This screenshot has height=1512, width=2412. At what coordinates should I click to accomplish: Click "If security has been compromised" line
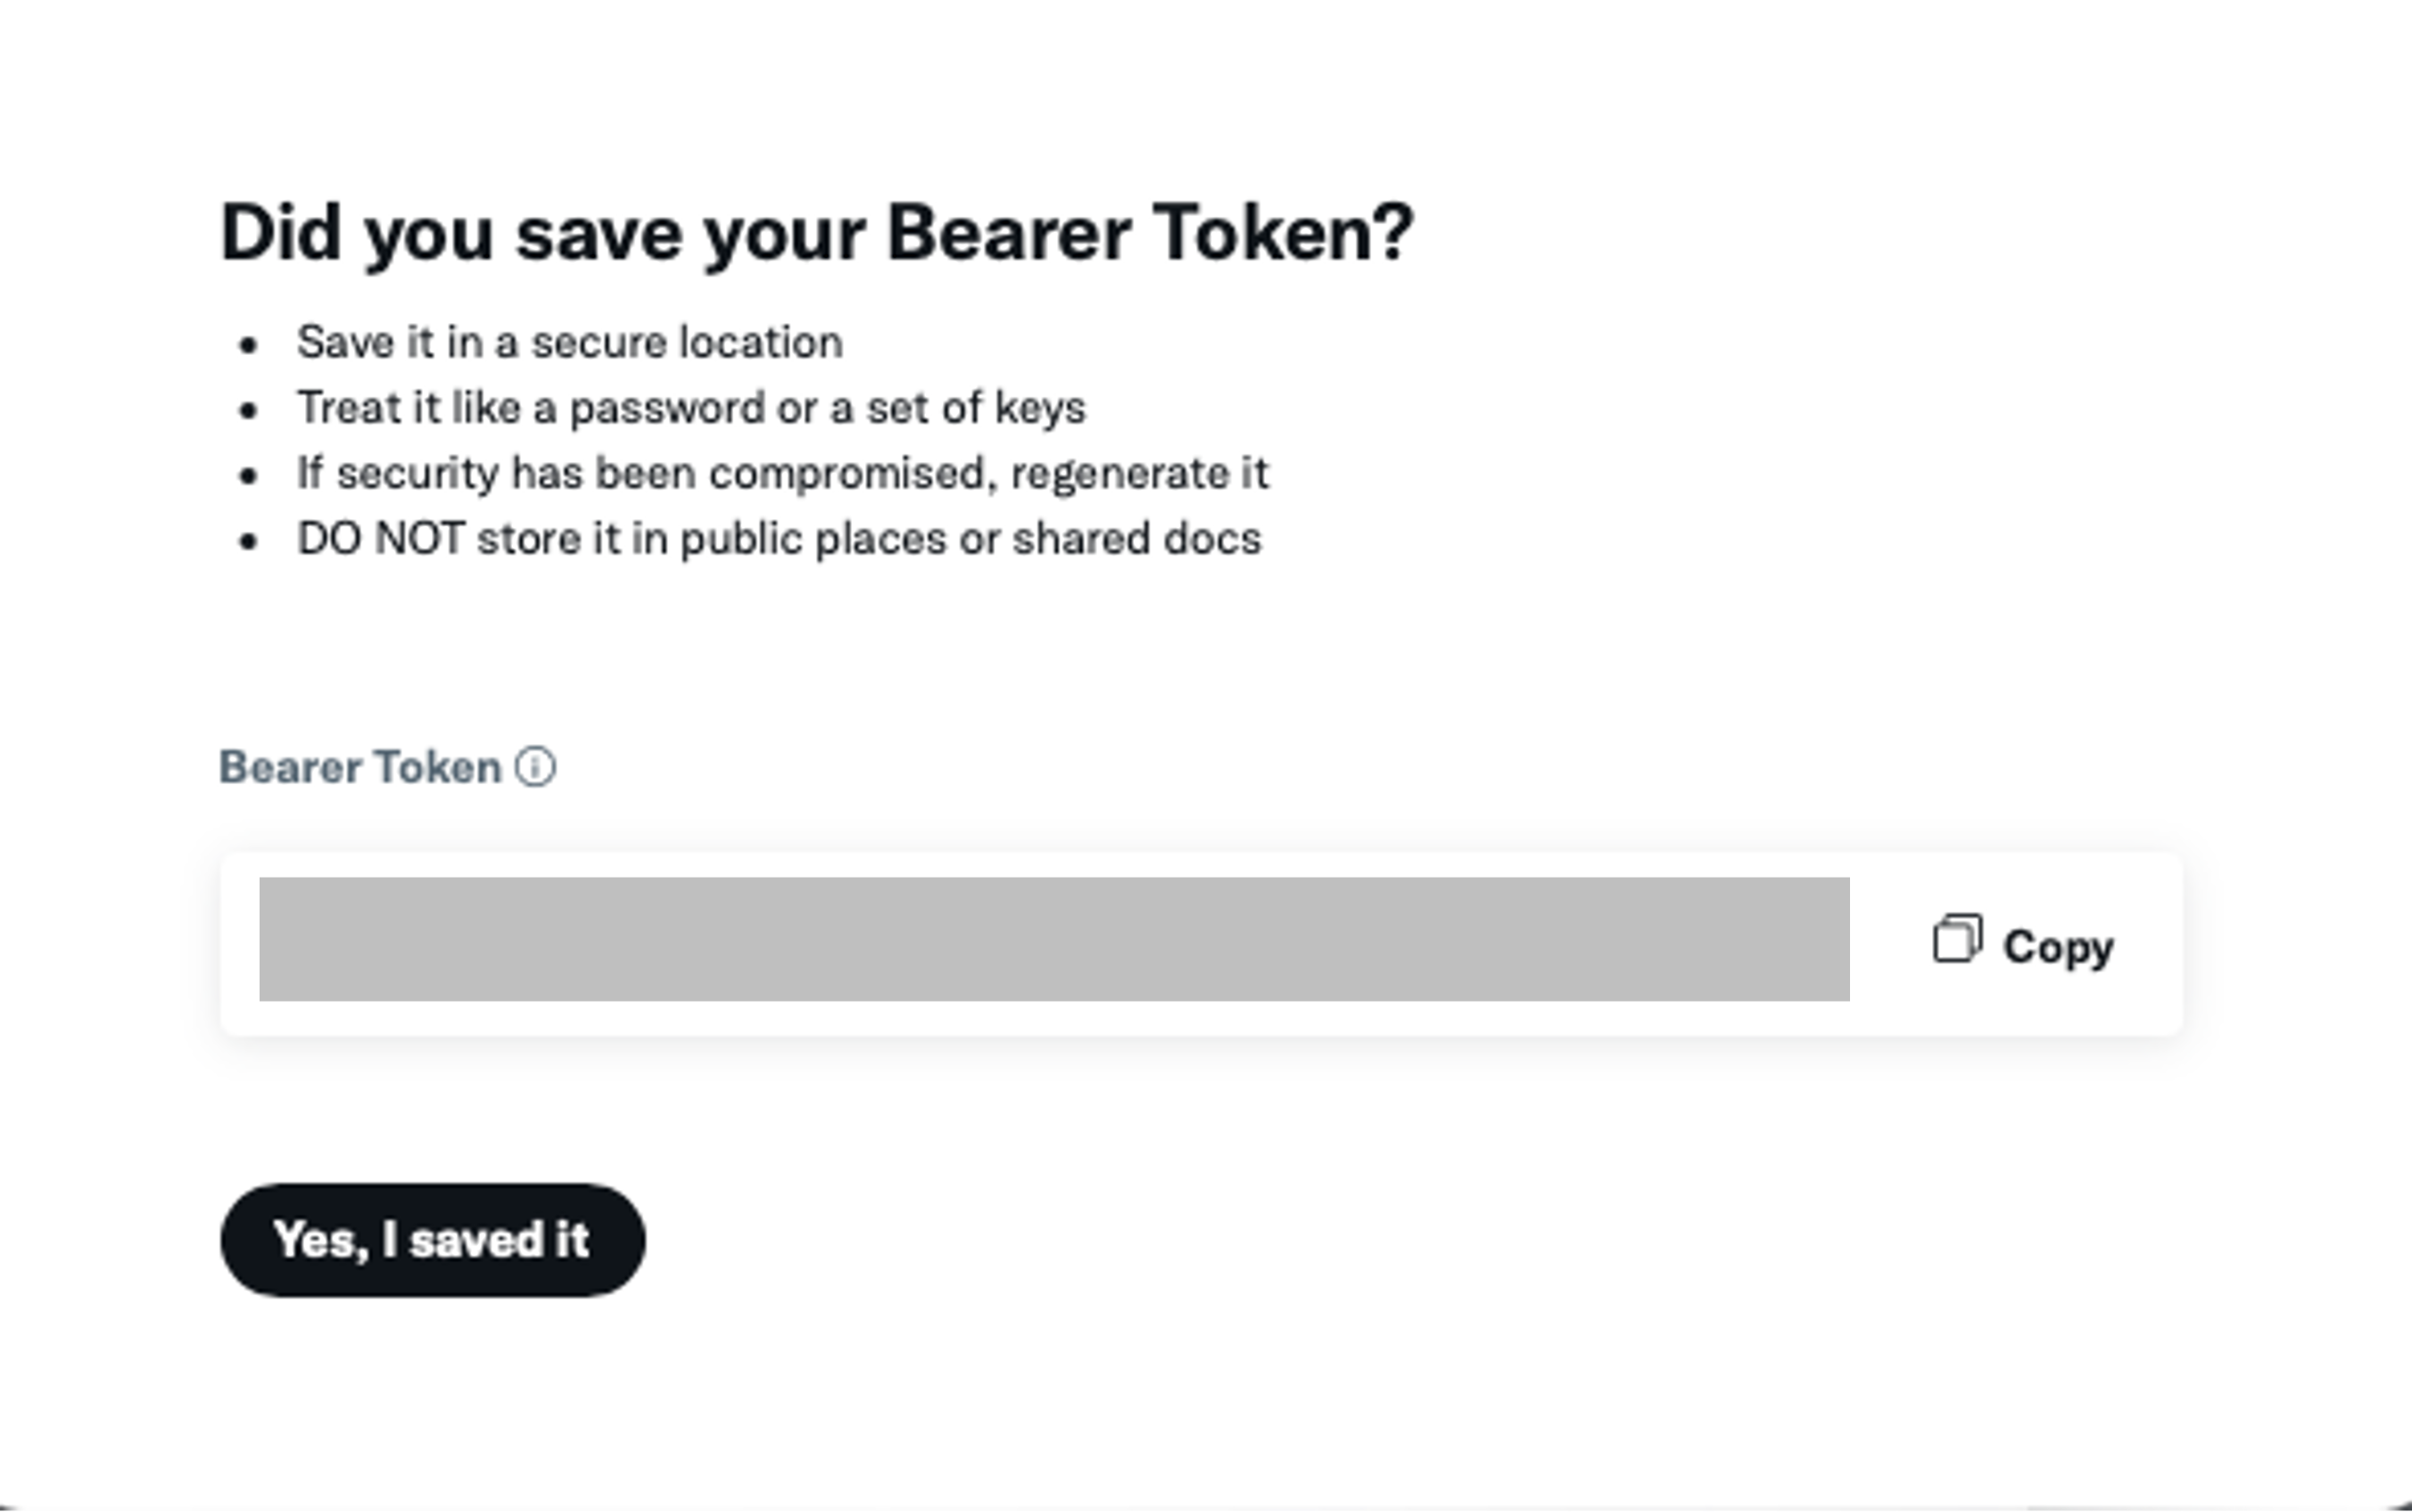(x=782, y=473)
